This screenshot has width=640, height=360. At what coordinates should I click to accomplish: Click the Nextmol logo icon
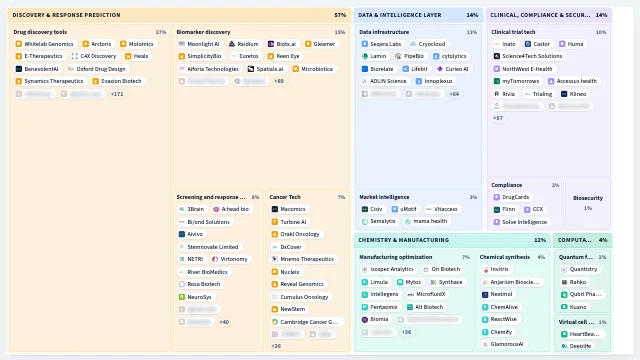[x=485, y=294]
